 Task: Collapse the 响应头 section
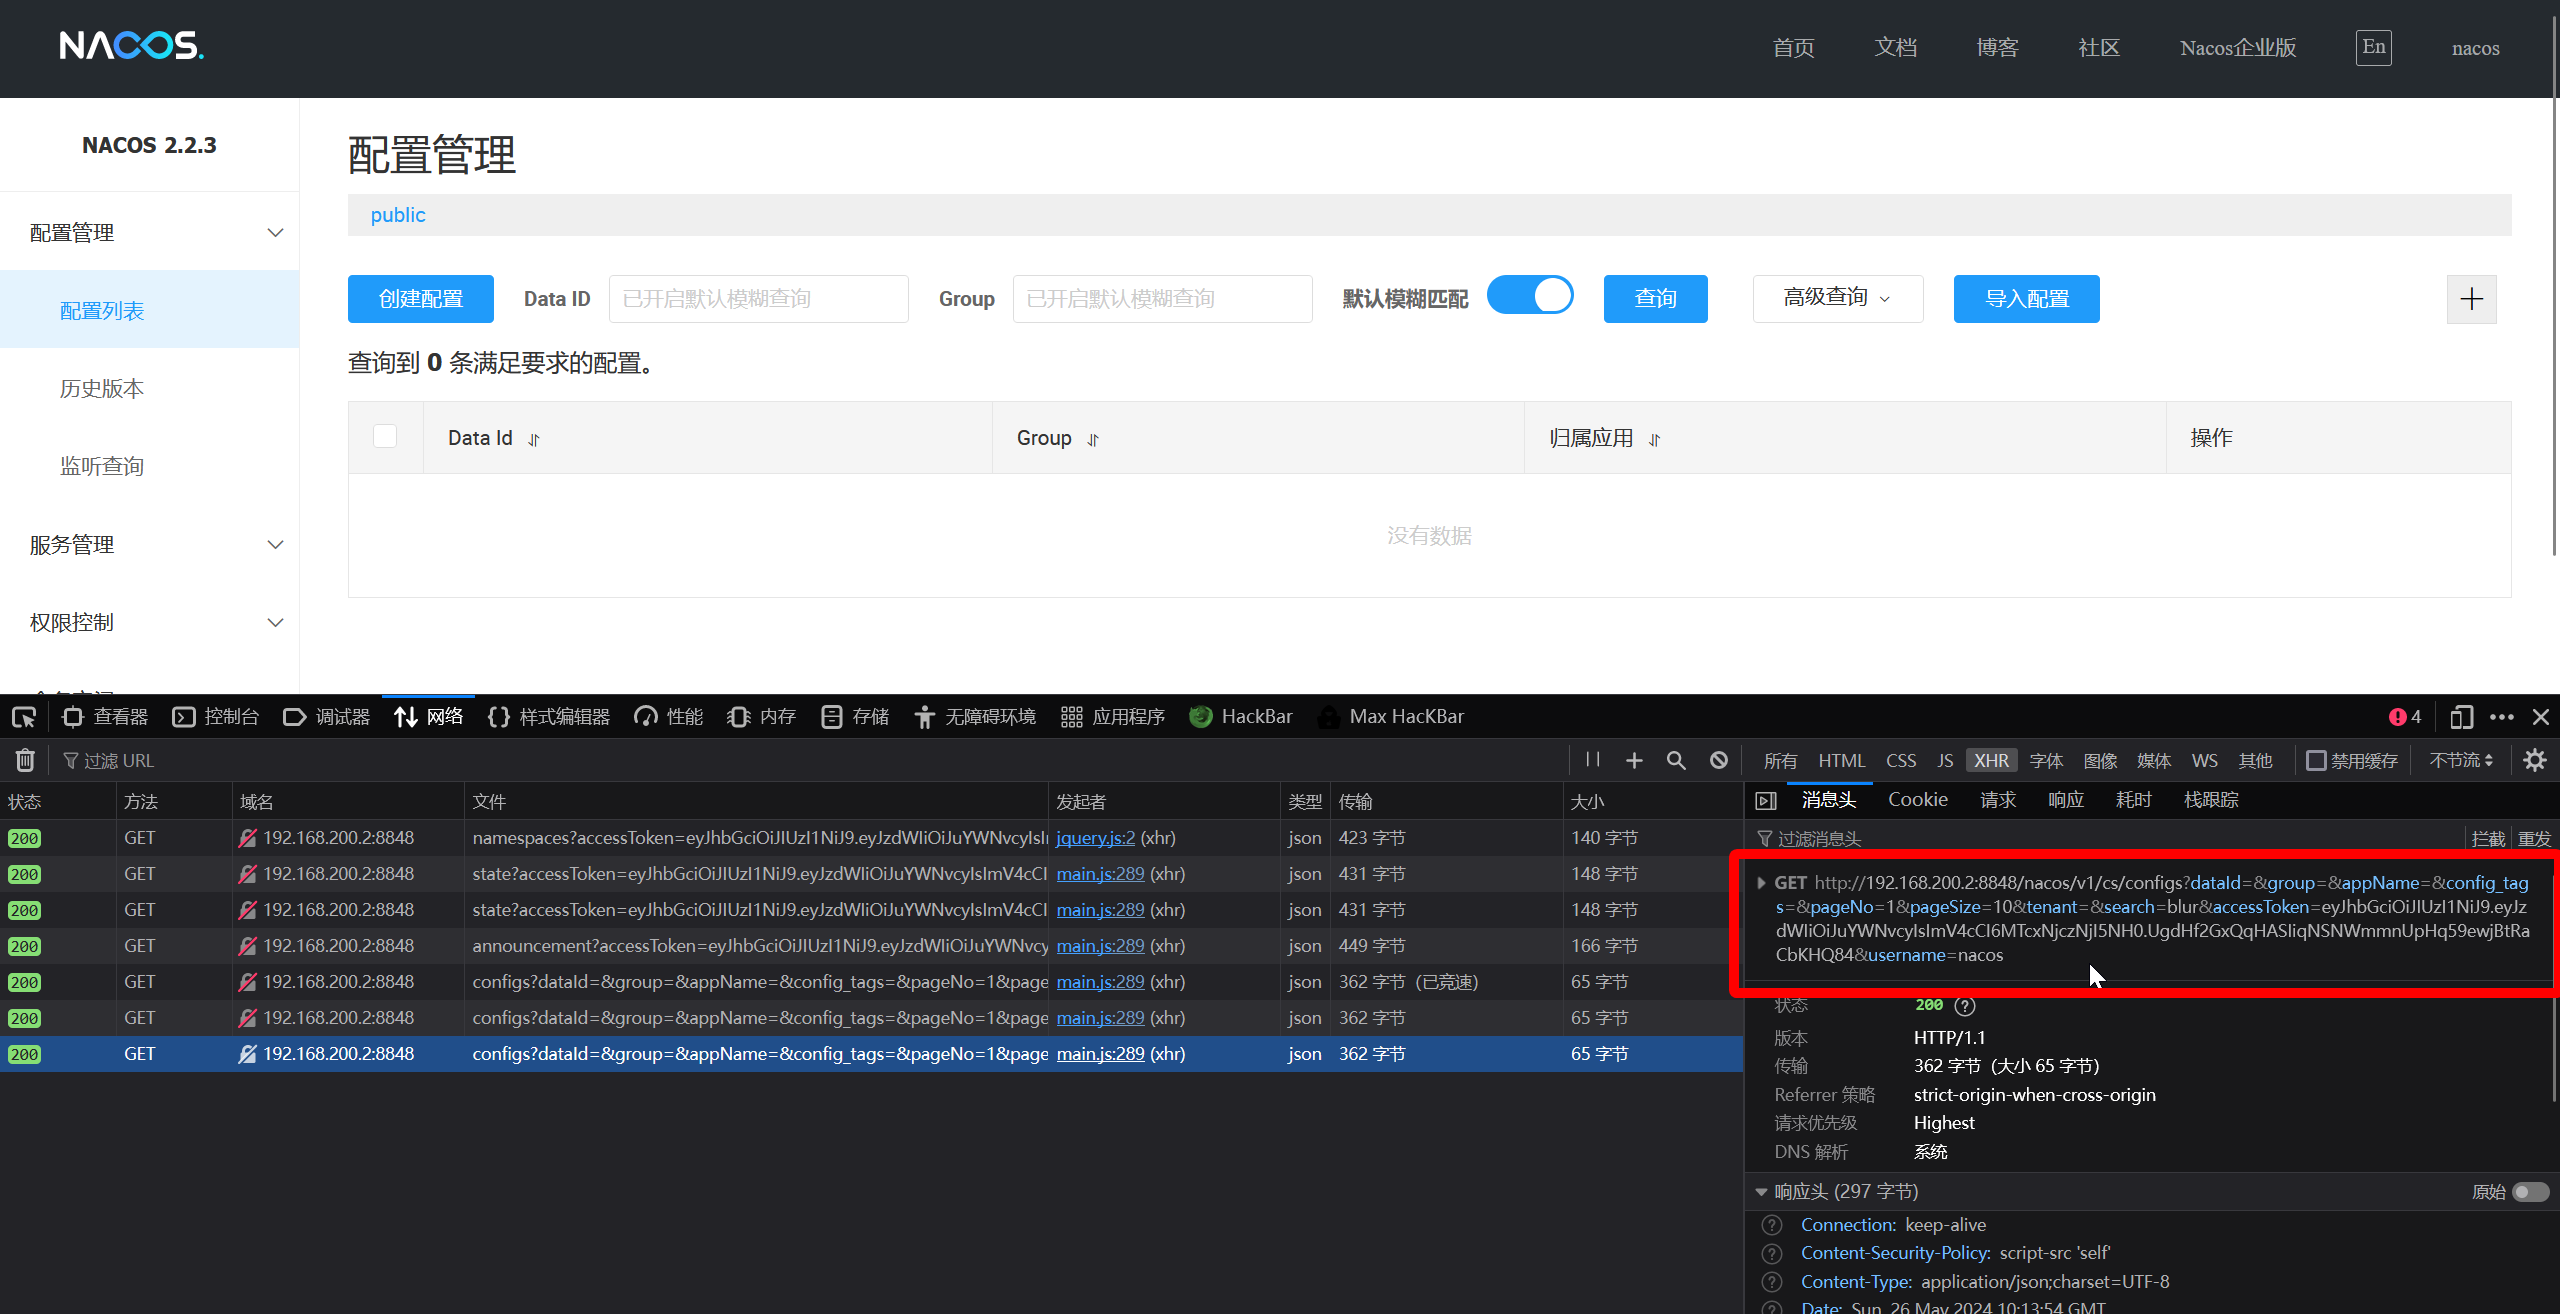[1761, 1192]
